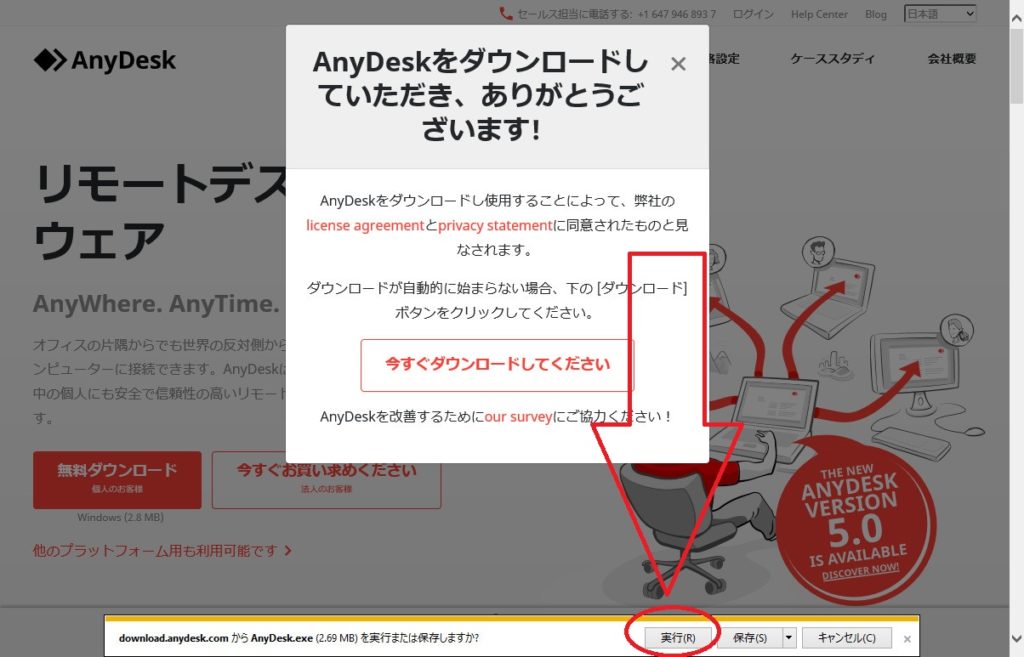Click the vertical scrollbar thumb

(1016, 65)
